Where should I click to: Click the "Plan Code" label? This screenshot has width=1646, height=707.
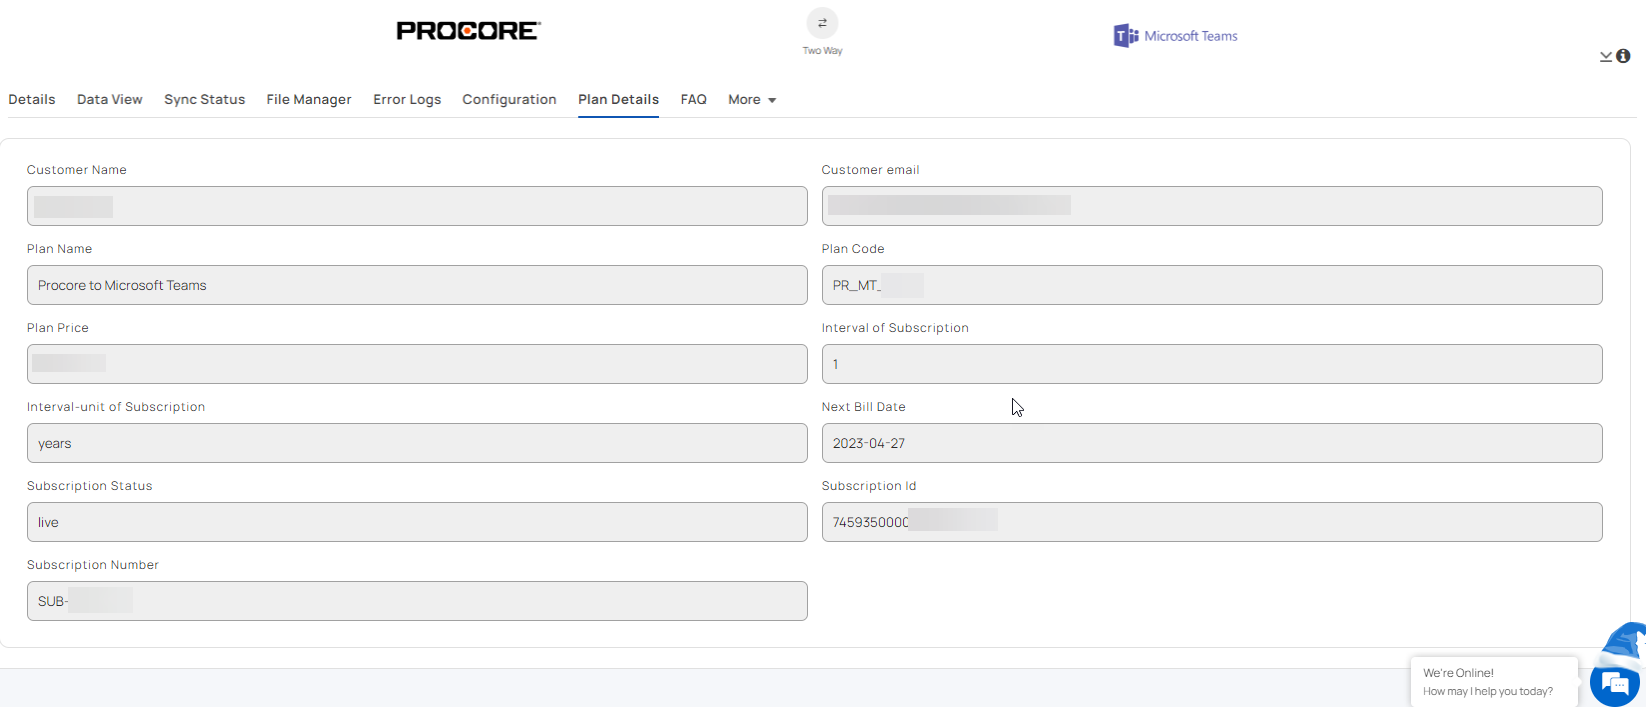pos(853,249)
